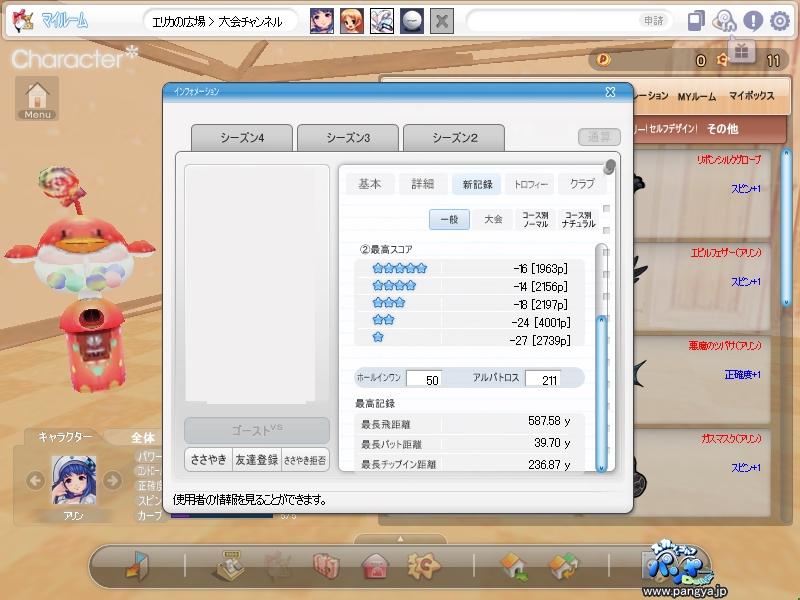This screenshot has width=800, height=600.
Task: Open the red barn icon in bottom toolbar
Action: pos(375,567)
